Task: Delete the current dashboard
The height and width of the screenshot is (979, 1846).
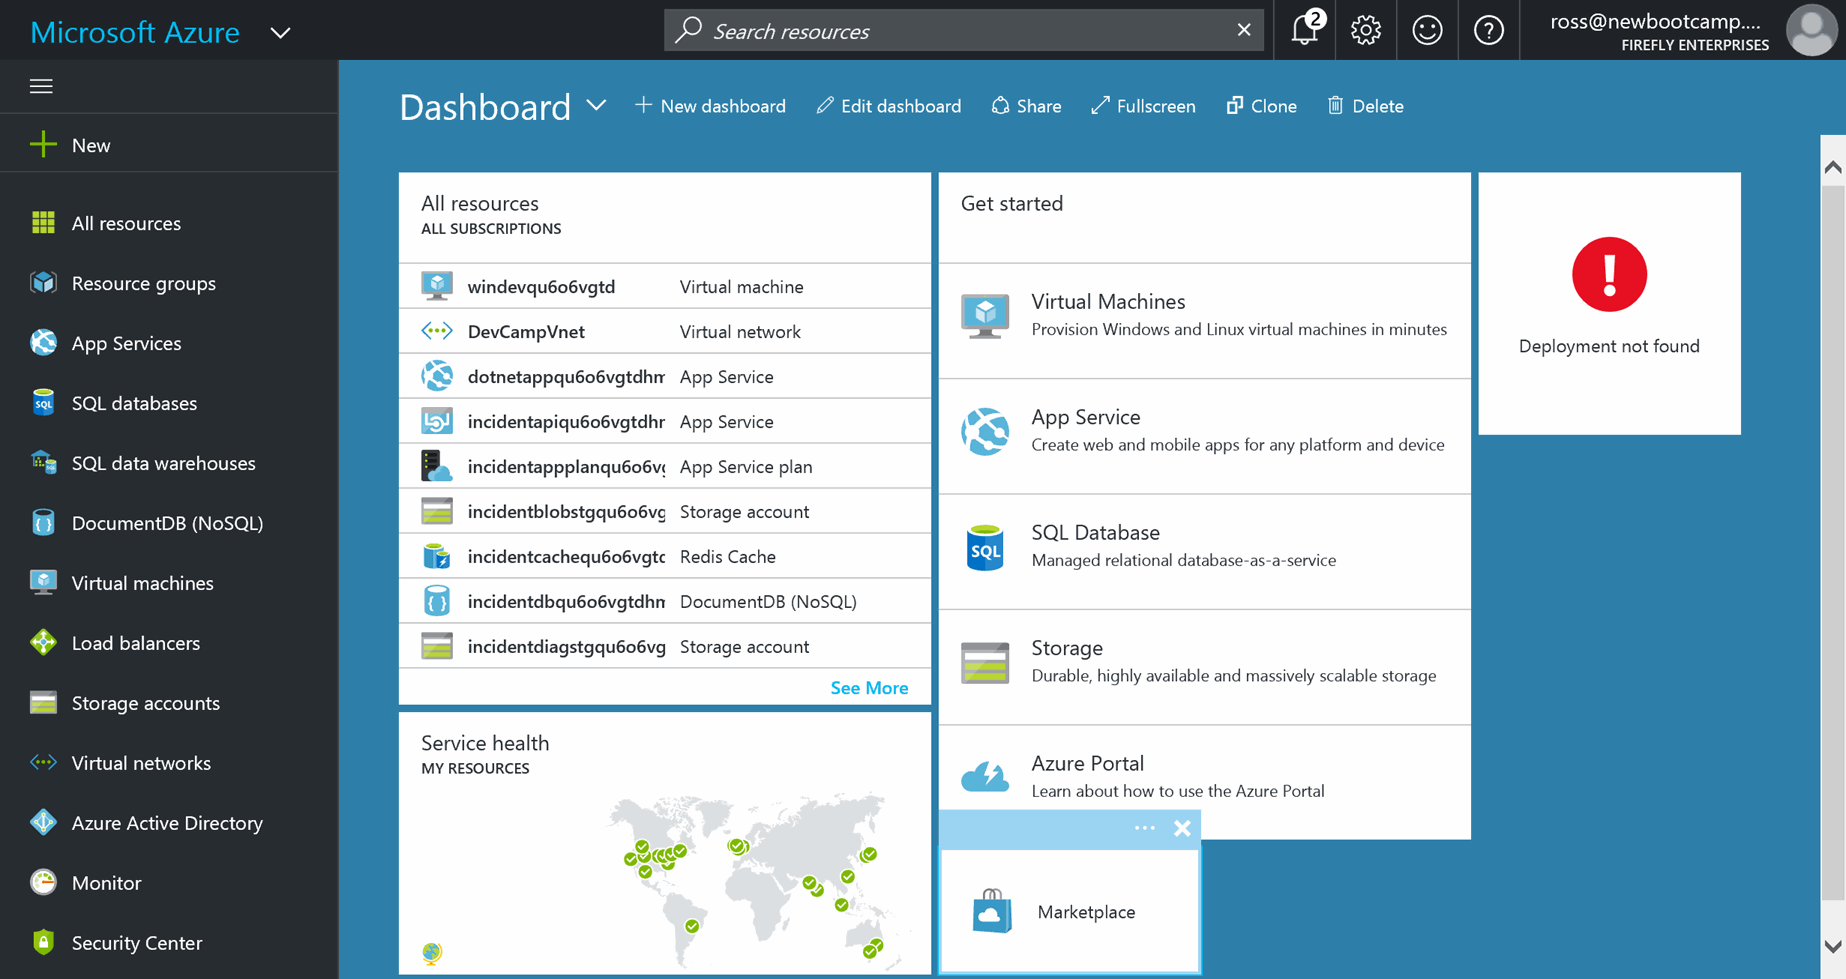Action: pos(1365,106)
